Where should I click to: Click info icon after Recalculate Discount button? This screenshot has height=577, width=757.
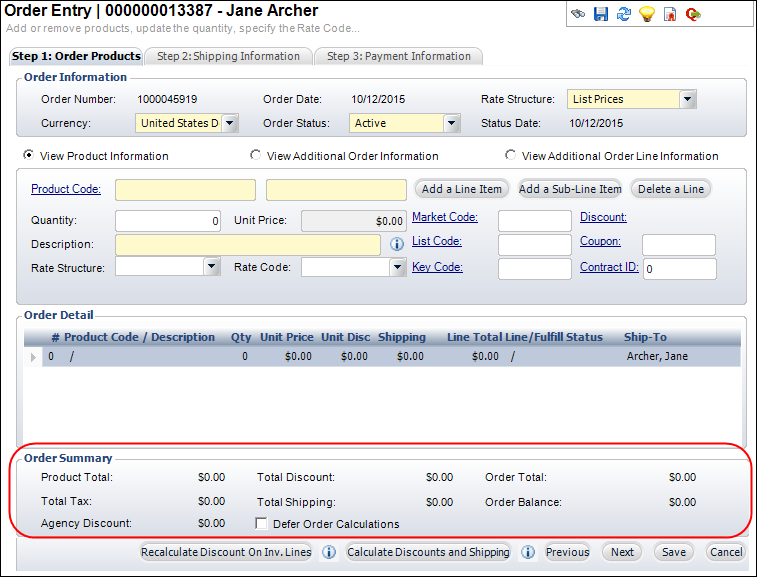click(329, 552)
